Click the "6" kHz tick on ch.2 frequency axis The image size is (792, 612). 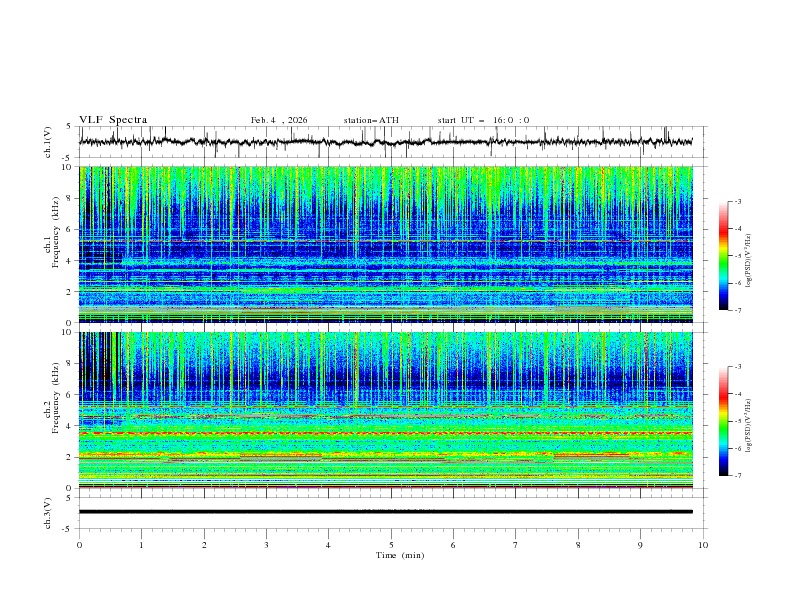pyautogui.click(x=70, y=395)
